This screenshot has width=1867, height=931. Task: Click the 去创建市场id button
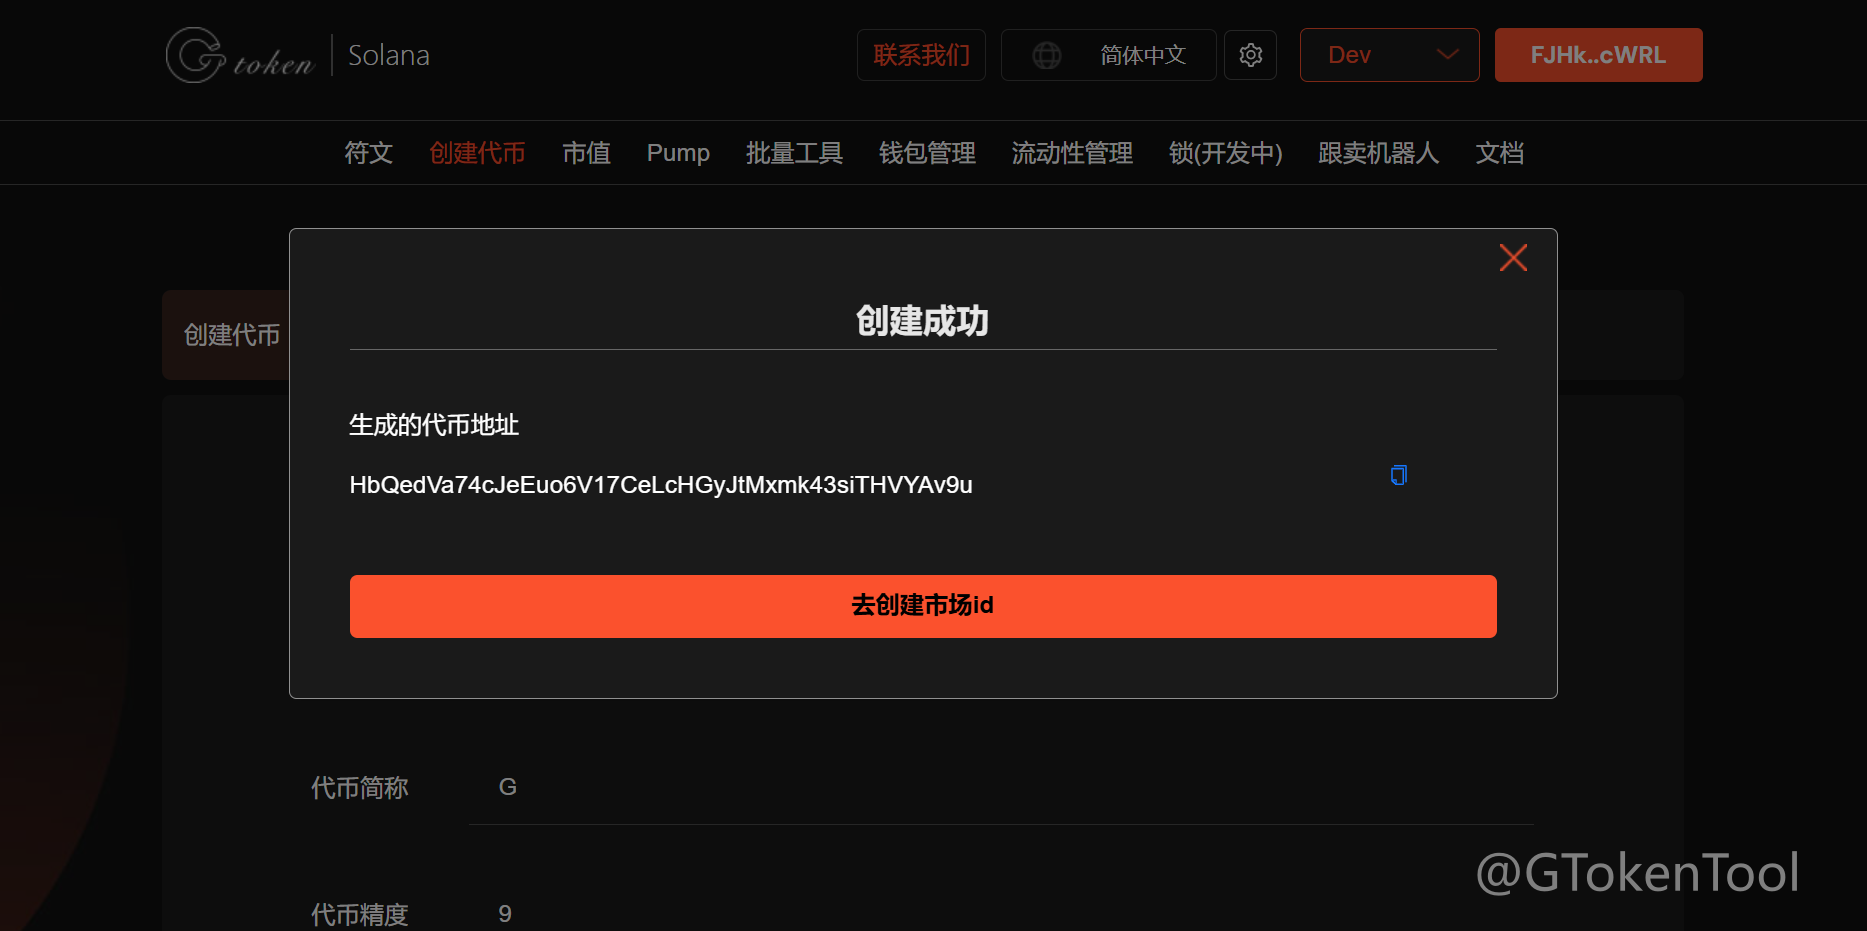pyautogui.click(x=922, y=606)
